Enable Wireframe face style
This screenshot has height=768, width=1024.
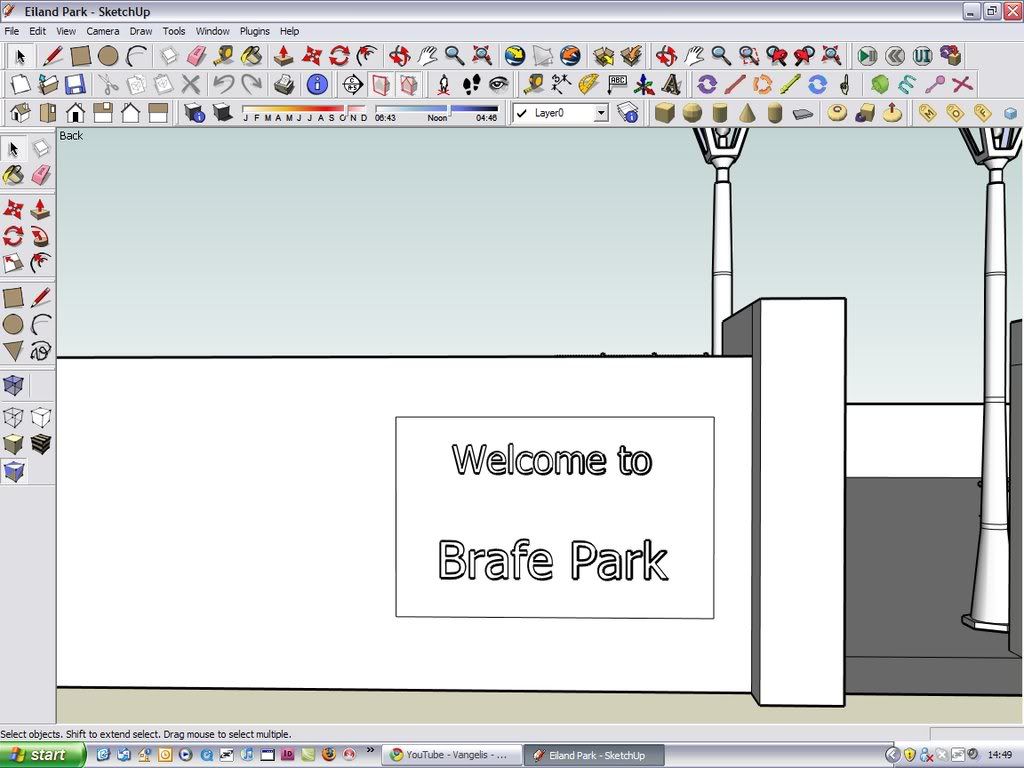(13, 417)
